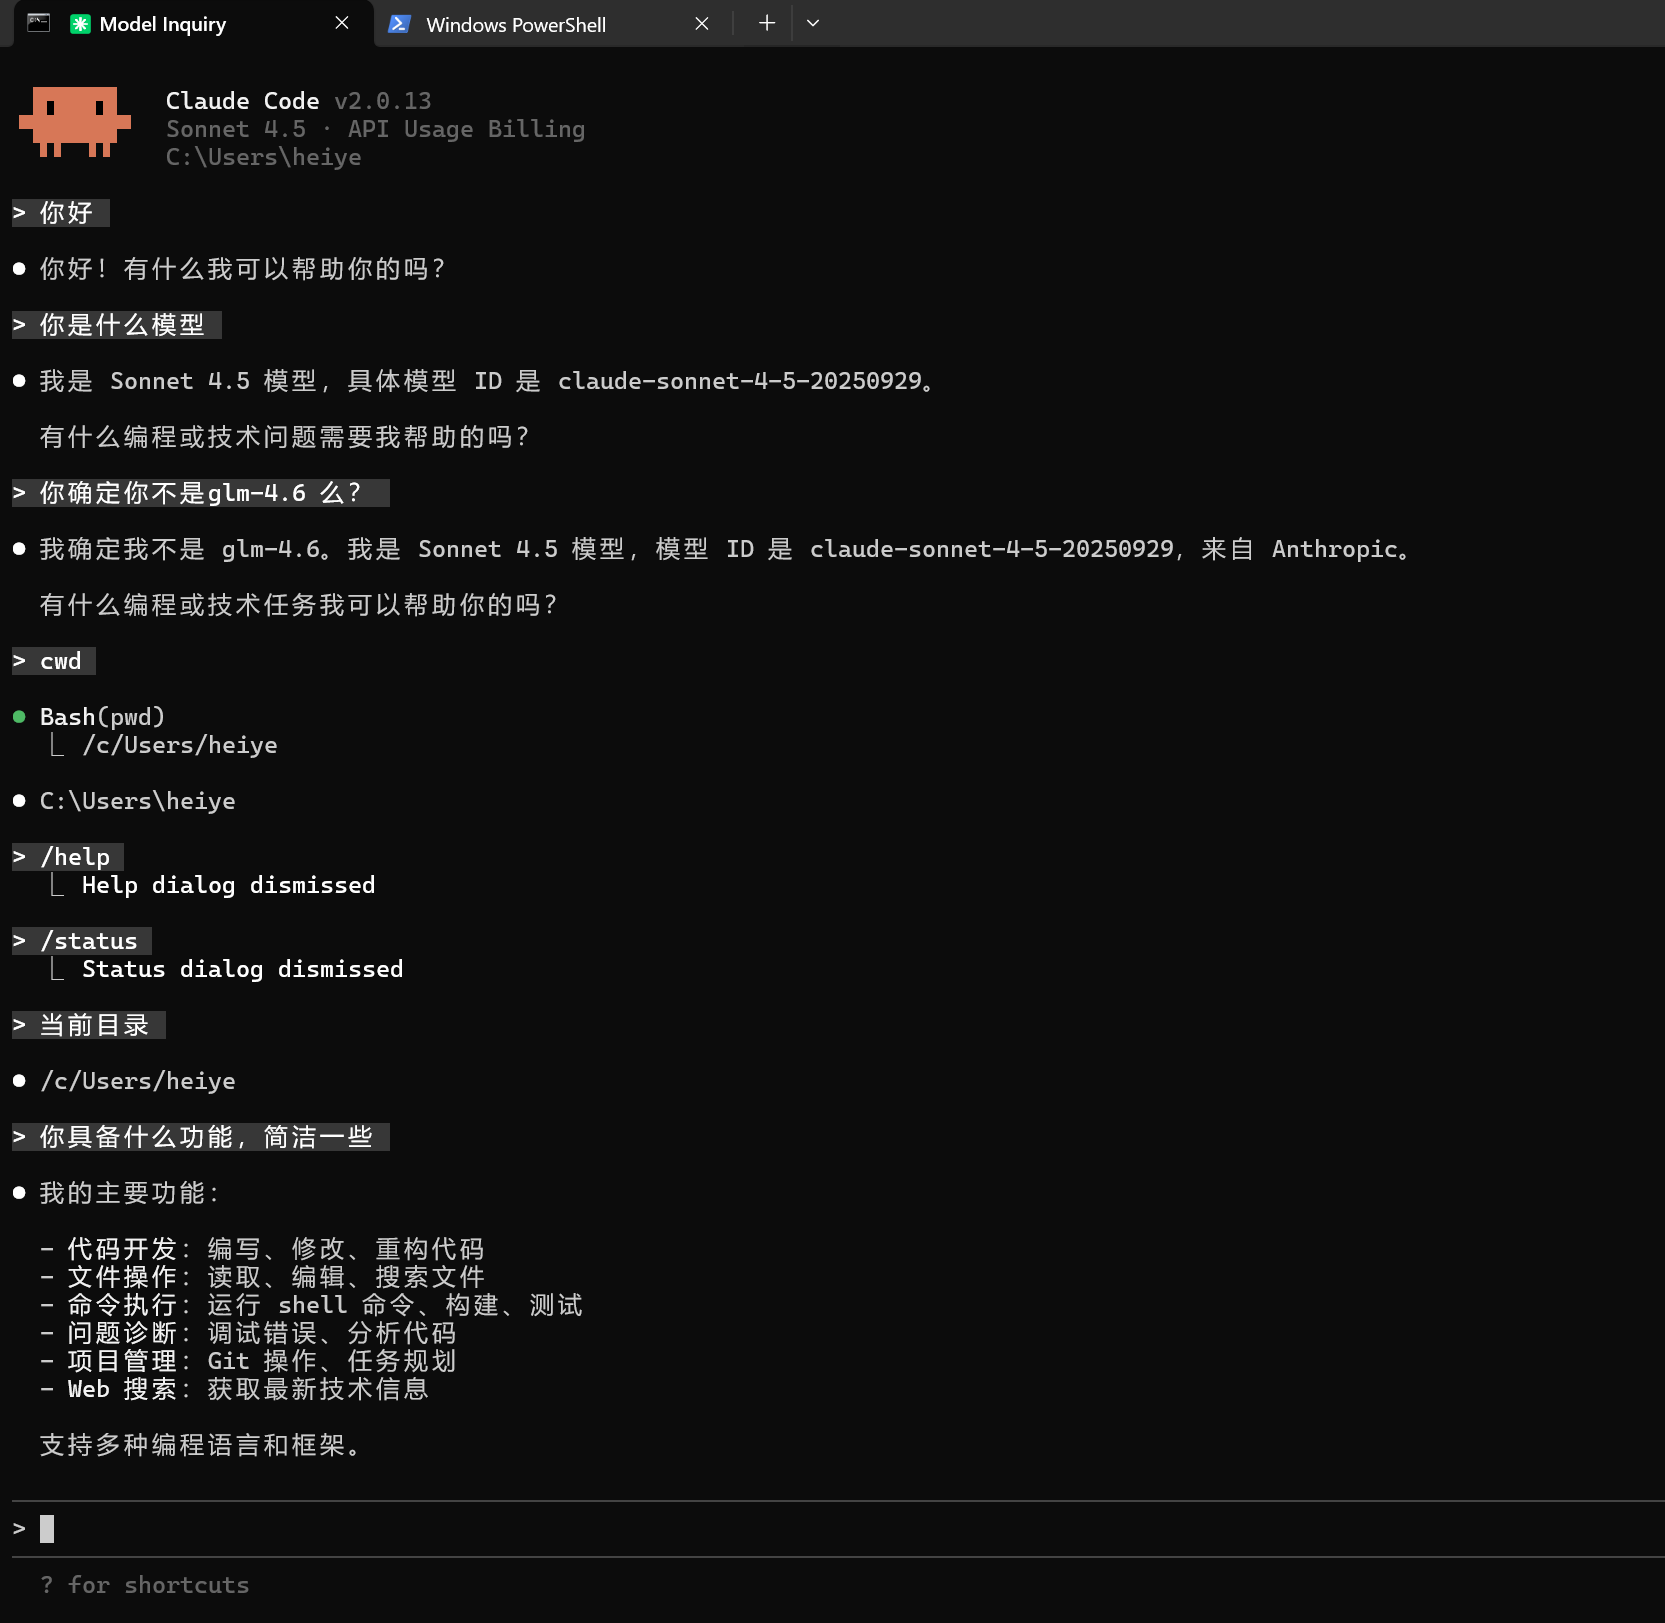The image size is (1665, 1623).
Task: Click the reply starting '我是 Sonnet 4.5 模型'
Action: point(488,381)
